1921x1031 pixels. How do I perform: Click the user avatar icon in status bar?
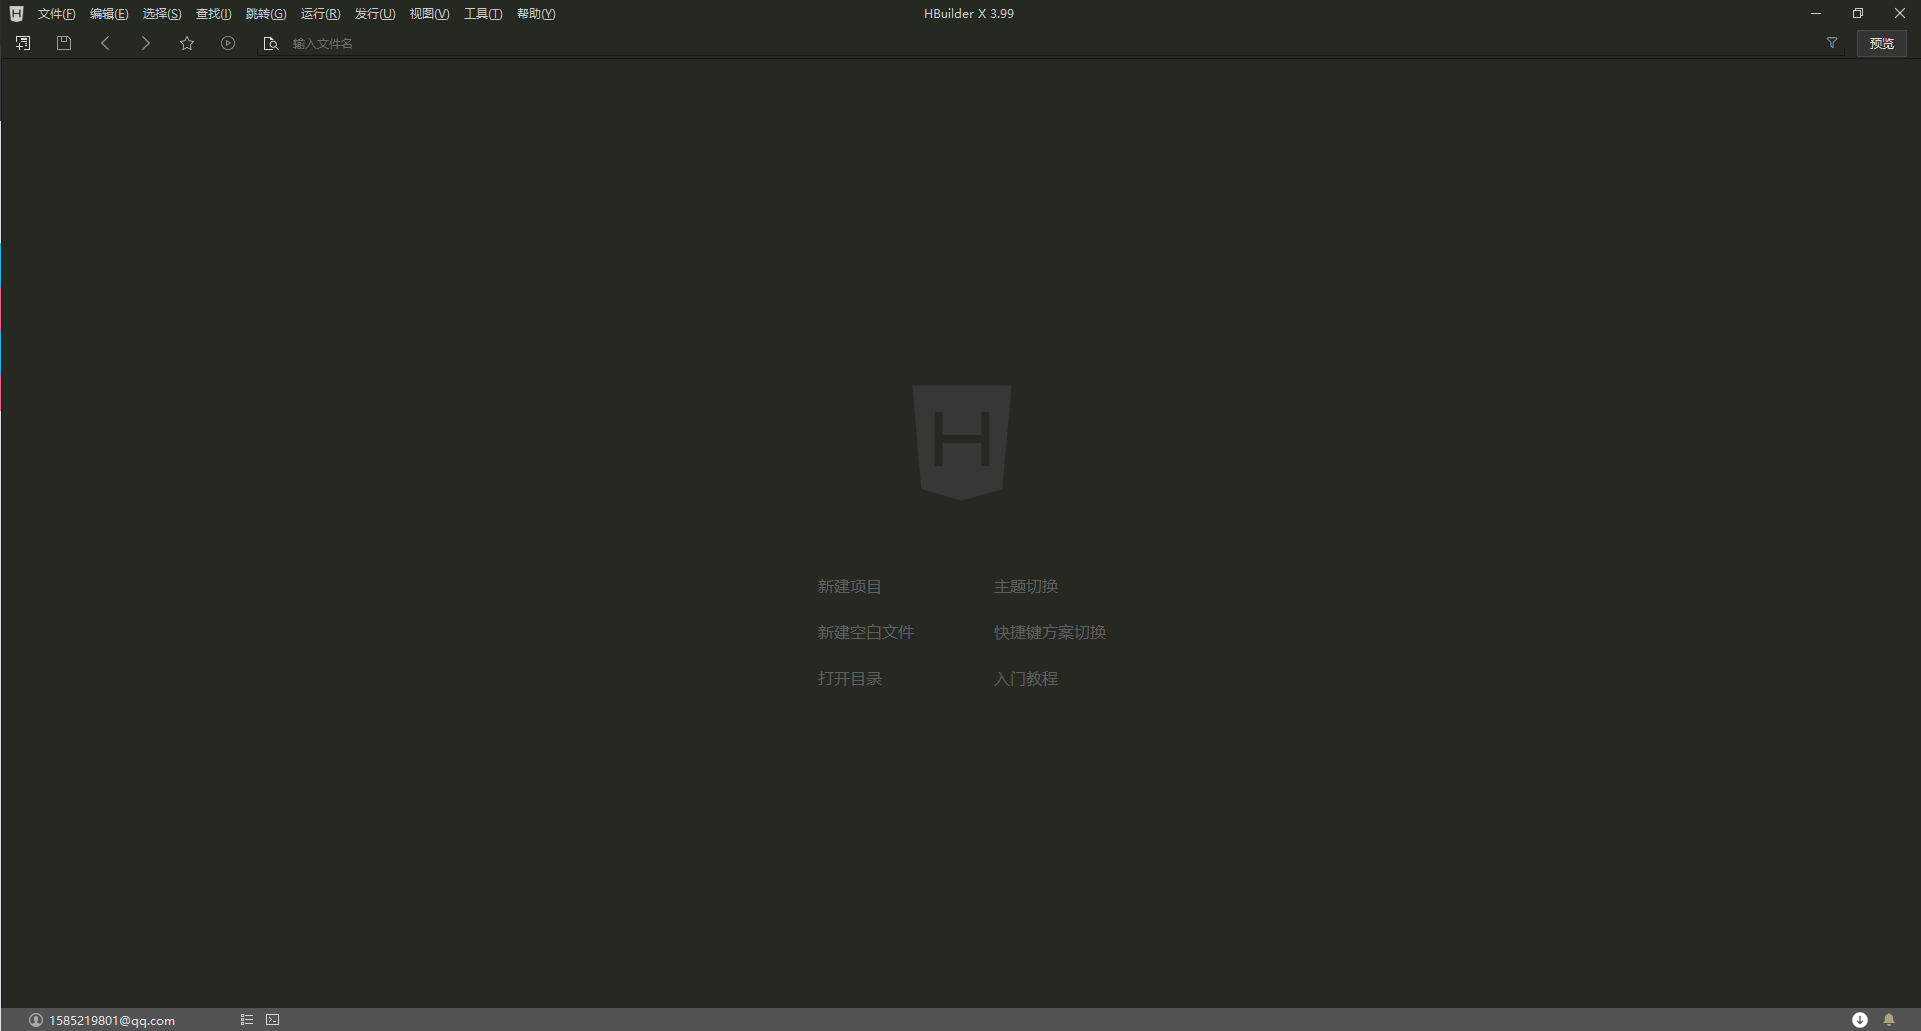pos(37,1019)
